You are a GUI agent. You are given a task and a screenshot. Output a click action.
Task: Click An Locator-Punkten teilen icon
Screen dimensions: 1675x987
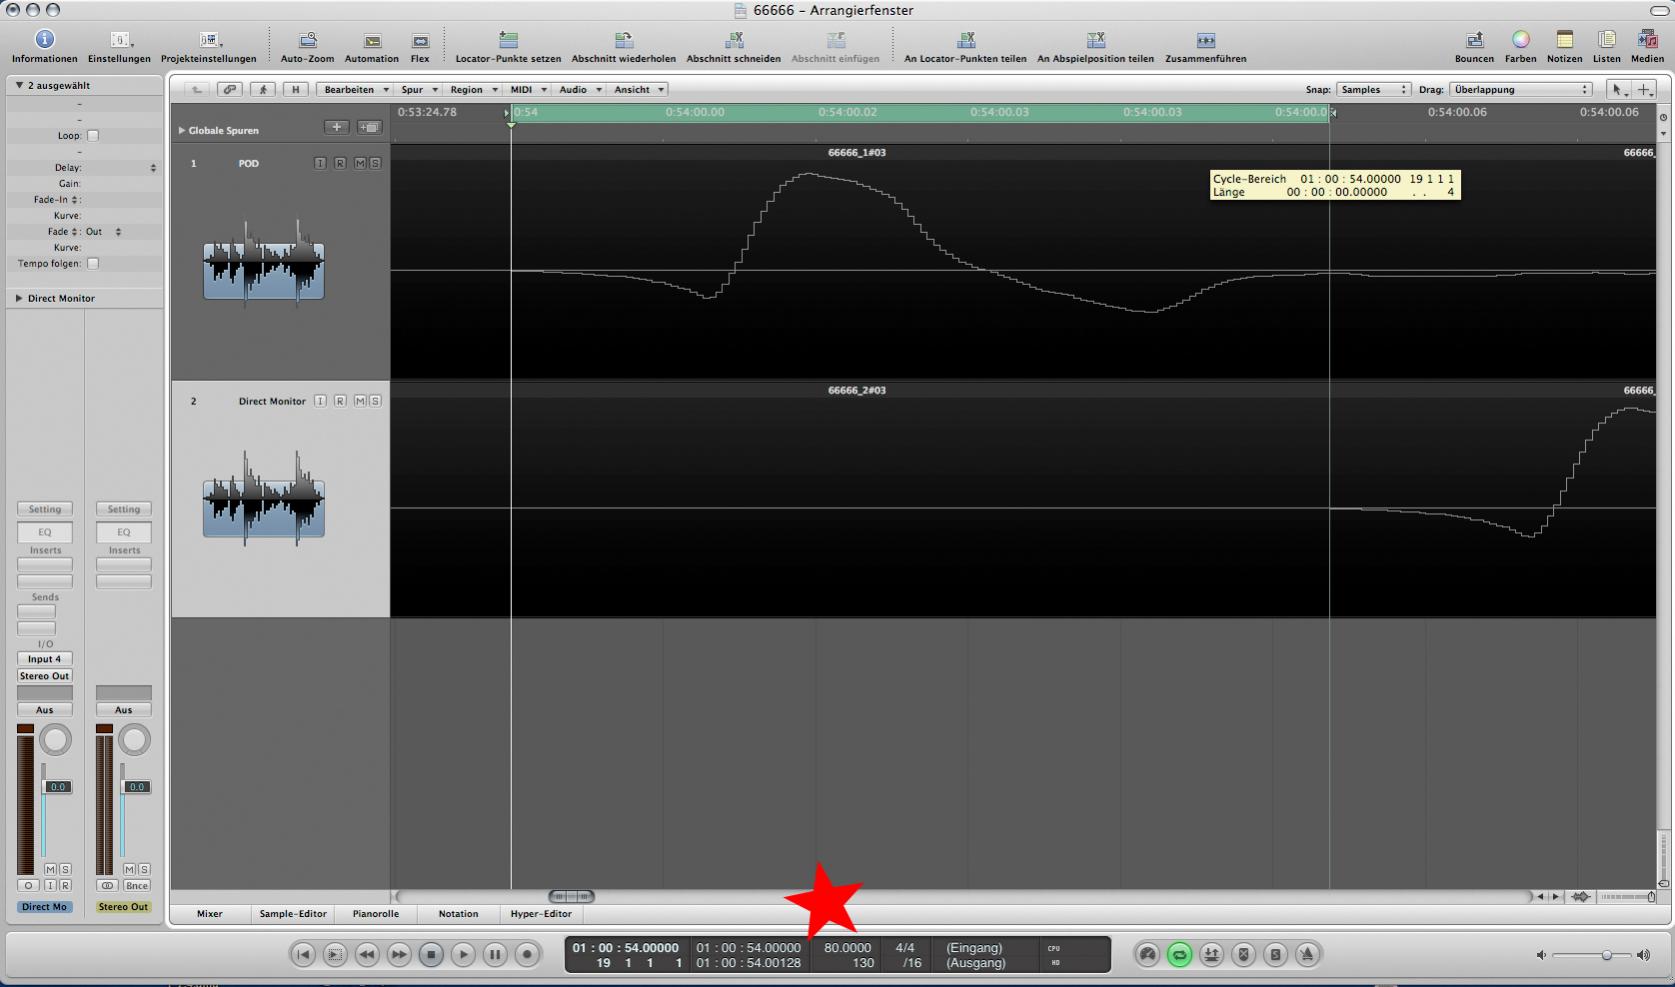coord(965,40)
